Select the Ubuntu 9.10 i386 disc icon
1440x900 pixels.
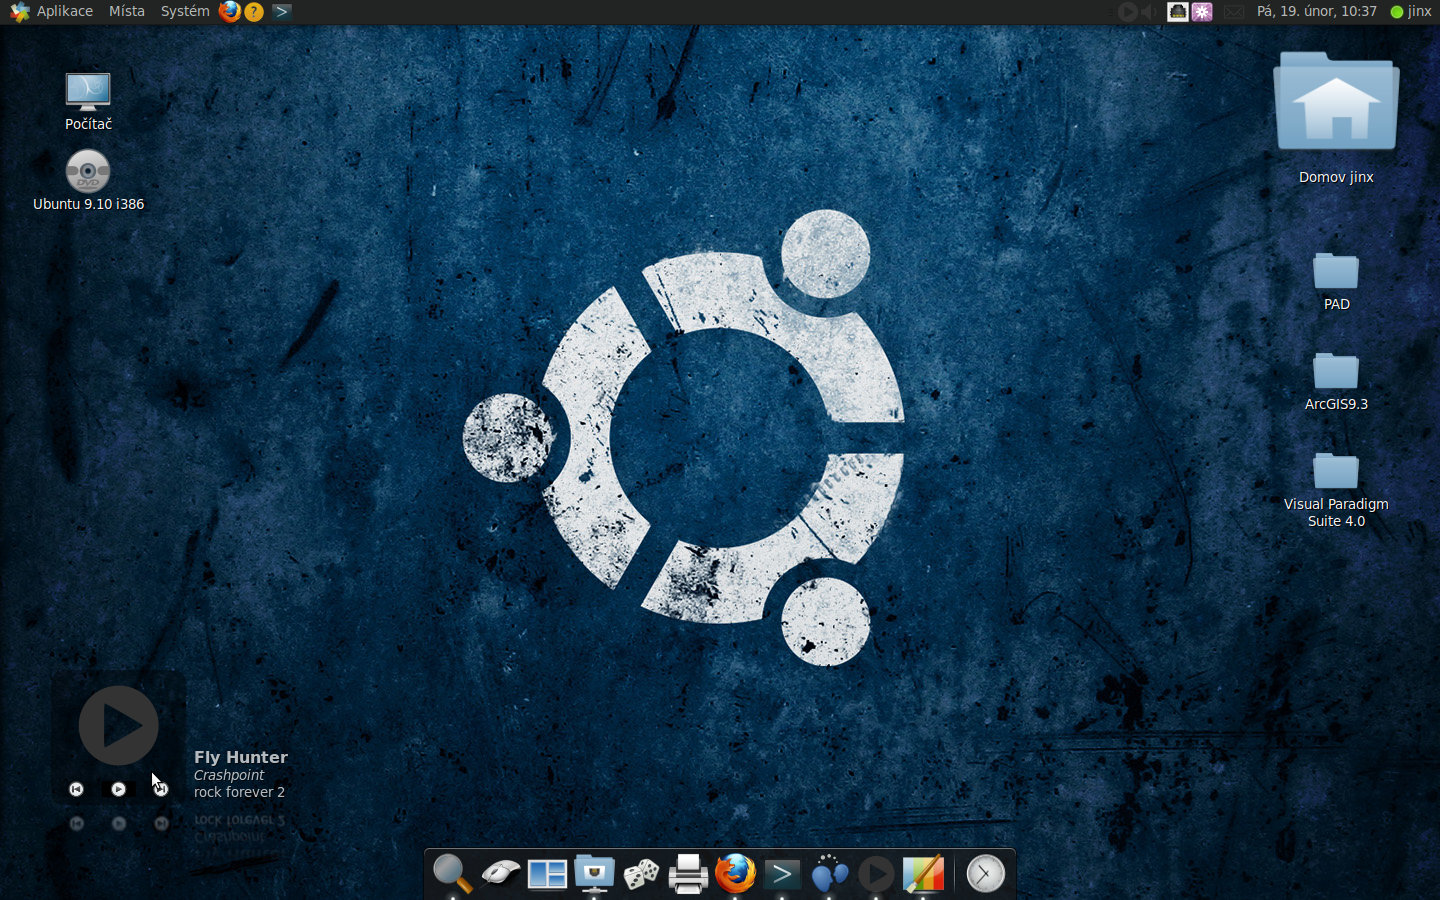pyautogui.click(x=88, y=180)
